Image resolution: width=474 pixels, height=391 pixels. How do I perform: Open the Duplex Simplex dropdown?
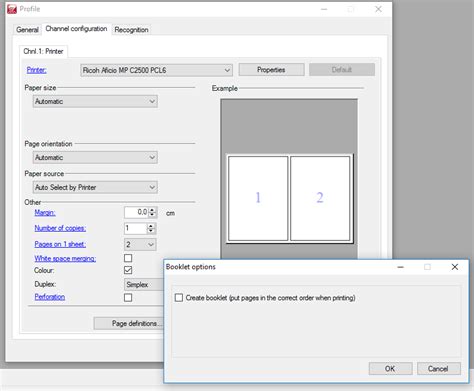pyautogui.click(x=144, y=285)
